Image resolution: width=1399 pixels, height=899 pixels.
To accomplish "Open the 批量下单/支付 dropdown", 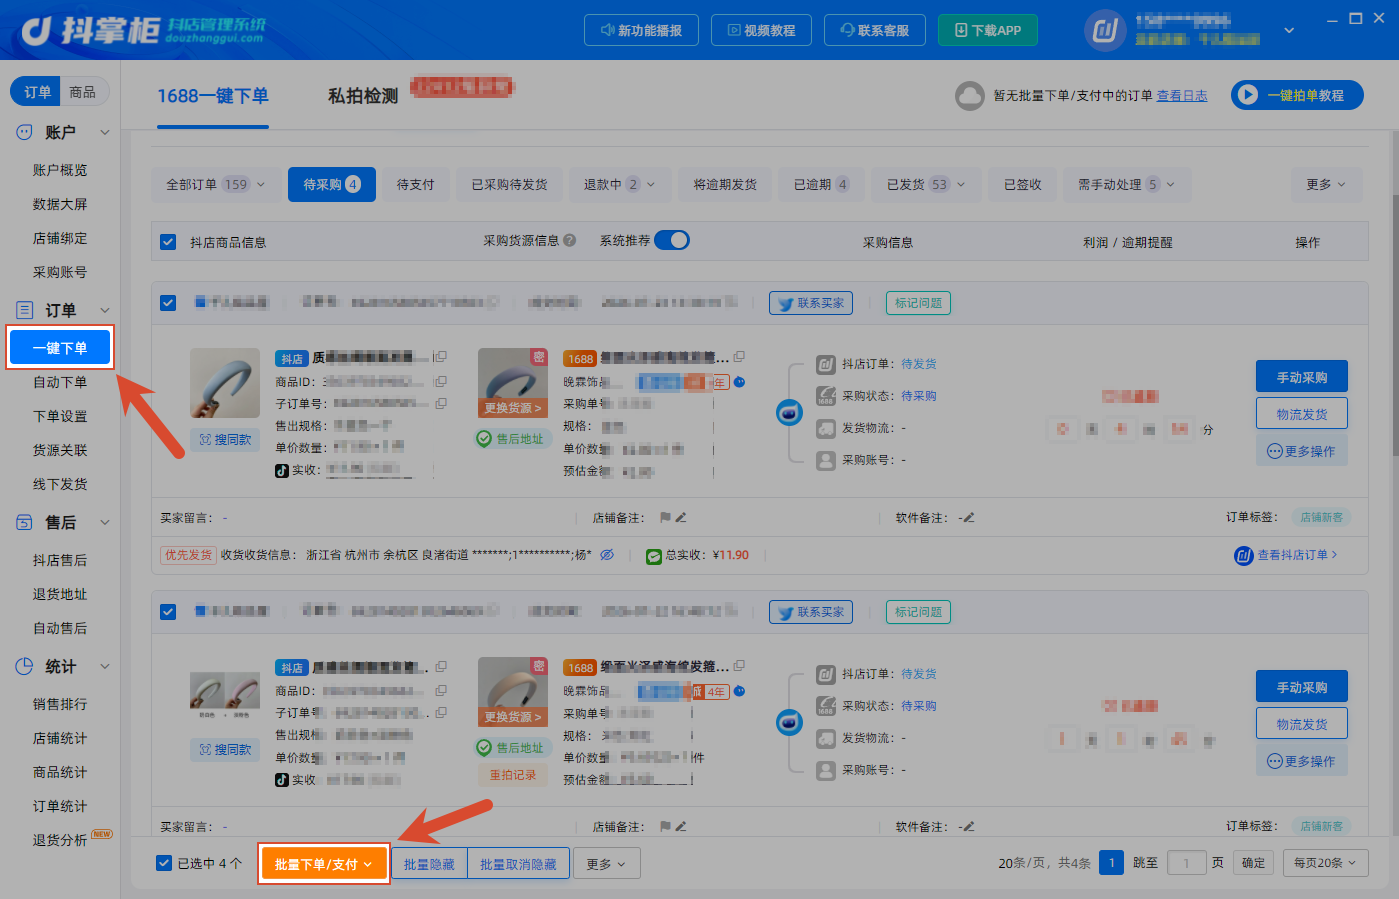I will click(x=324, y=864).
